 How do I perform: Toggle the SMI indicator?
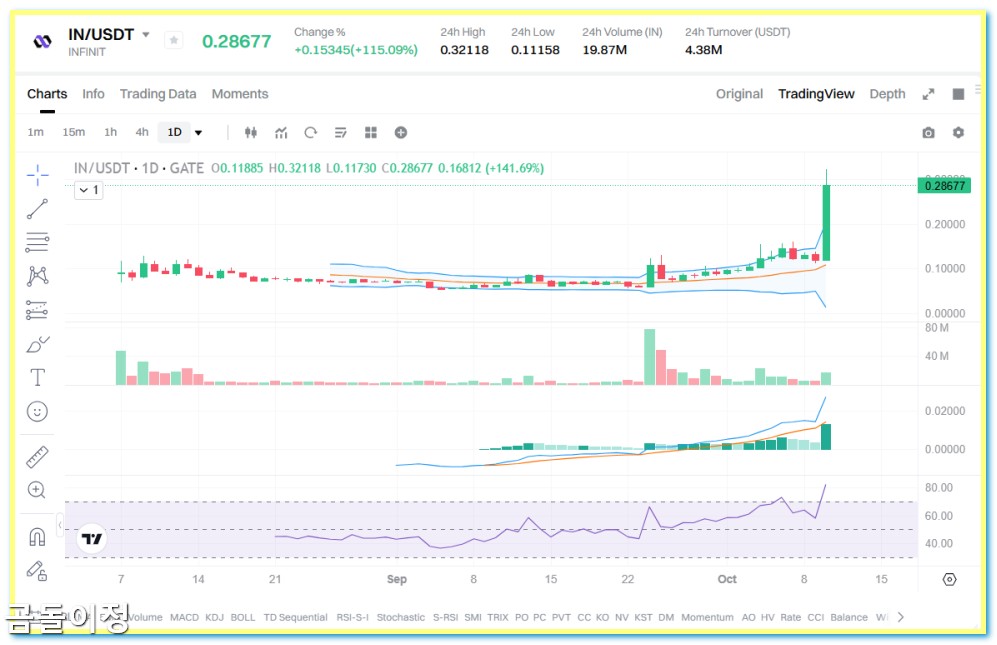(x=472, y=617)
